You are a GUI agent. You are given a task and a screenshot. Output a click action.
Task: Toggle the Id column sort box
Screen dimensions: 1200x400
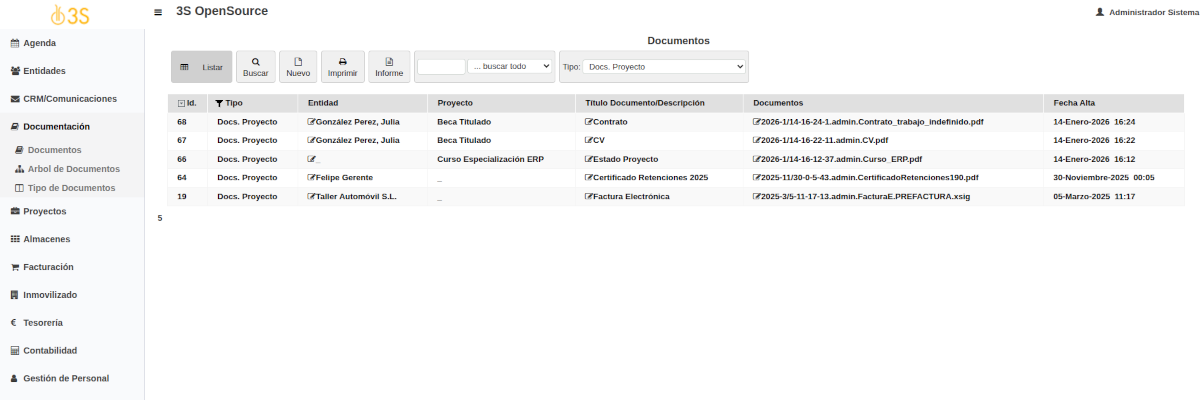(181, 103)
